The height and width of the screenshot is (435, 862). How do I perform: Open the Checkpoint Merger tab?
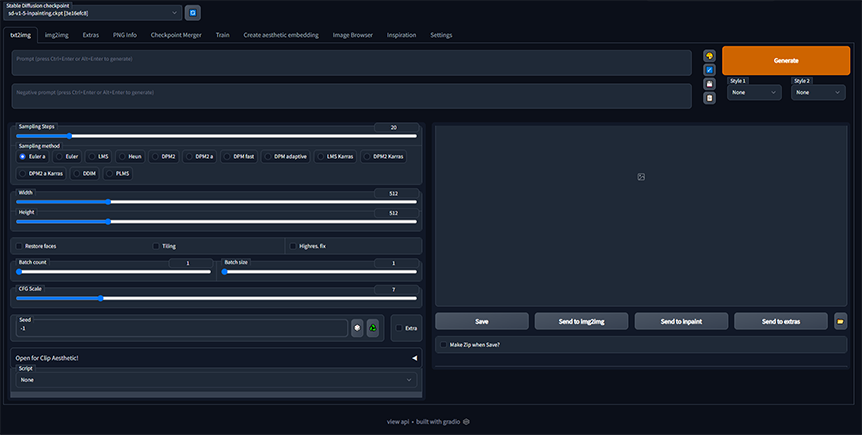point(173,35)
